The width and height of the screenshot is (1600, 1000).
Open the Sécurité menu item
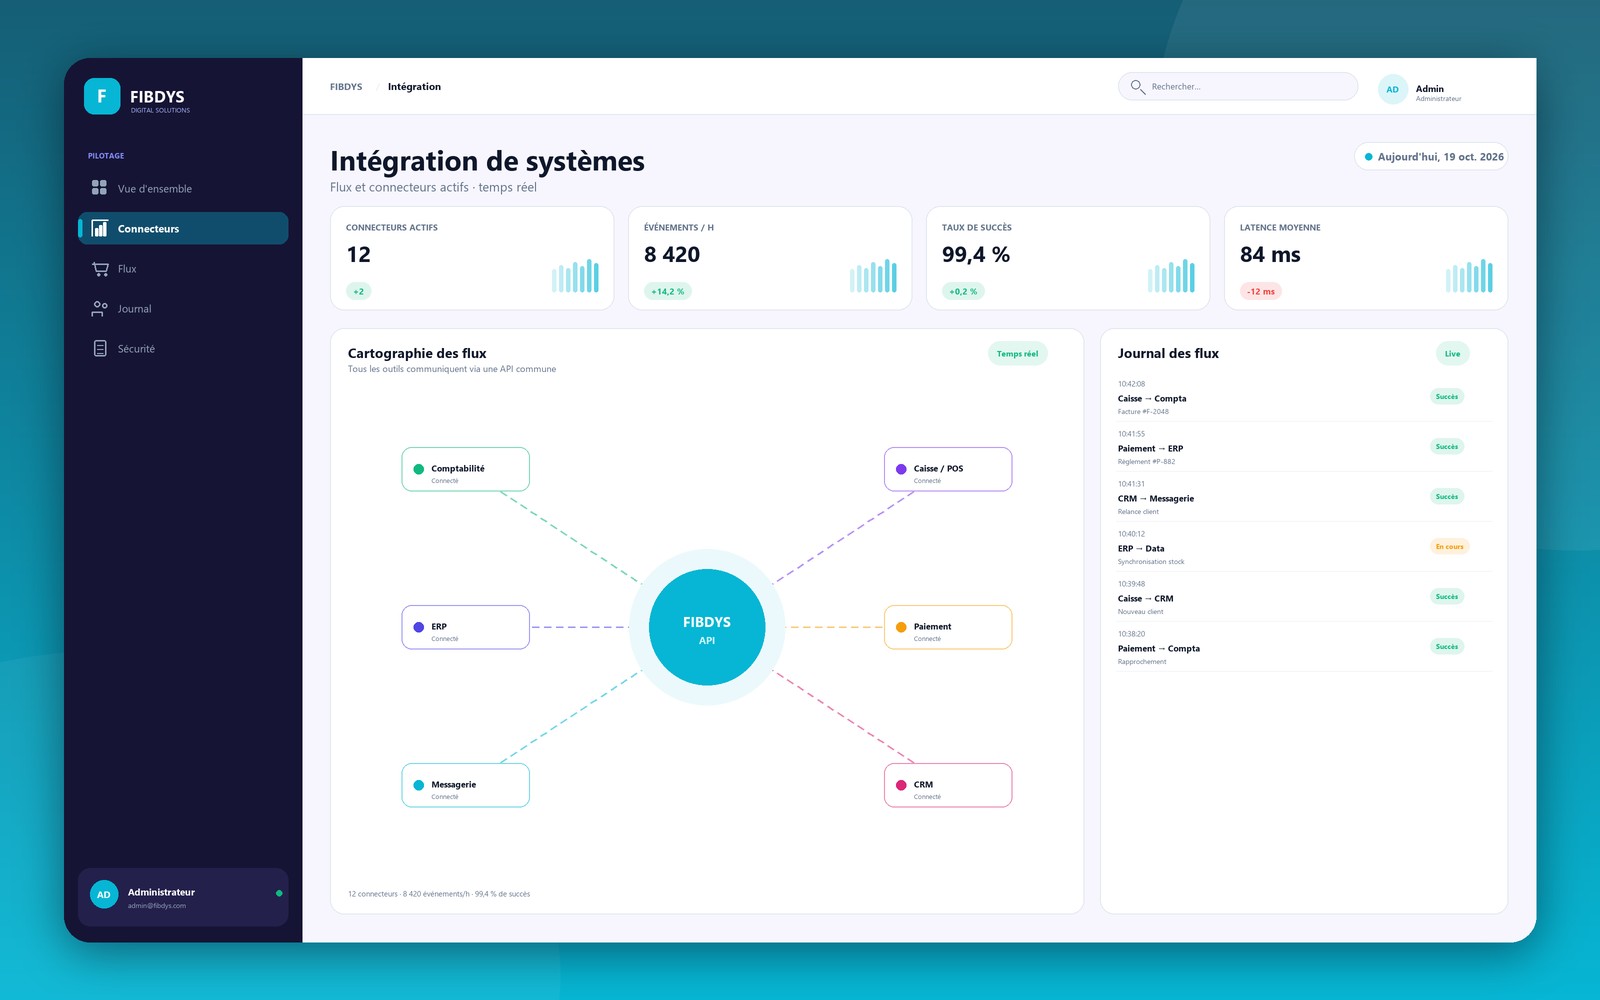[183, 348]
